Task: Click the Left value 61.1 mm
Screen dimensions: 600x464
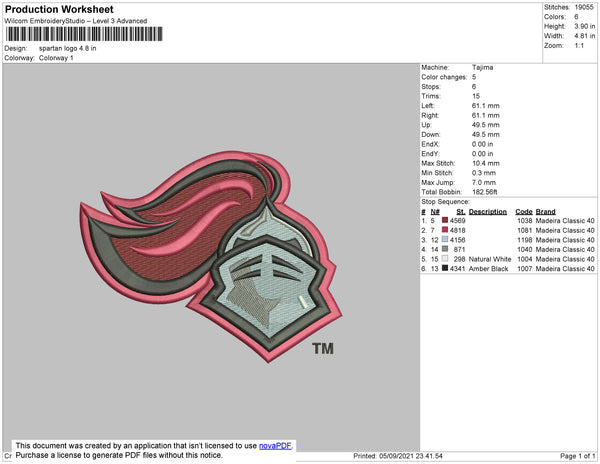Action: (486, 106)
